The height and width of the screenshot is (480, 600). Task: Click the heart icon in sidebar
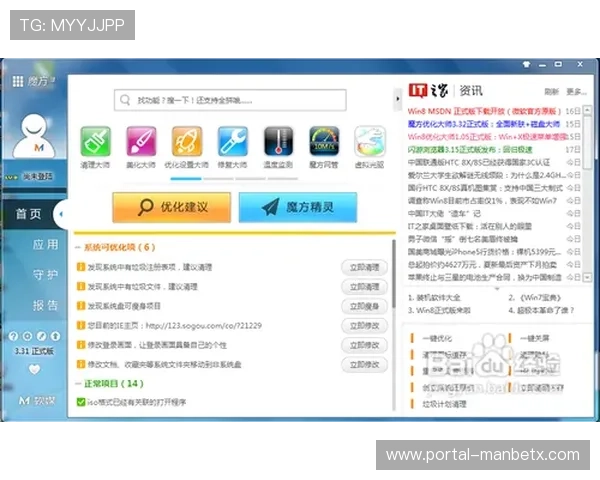(34, 369)
